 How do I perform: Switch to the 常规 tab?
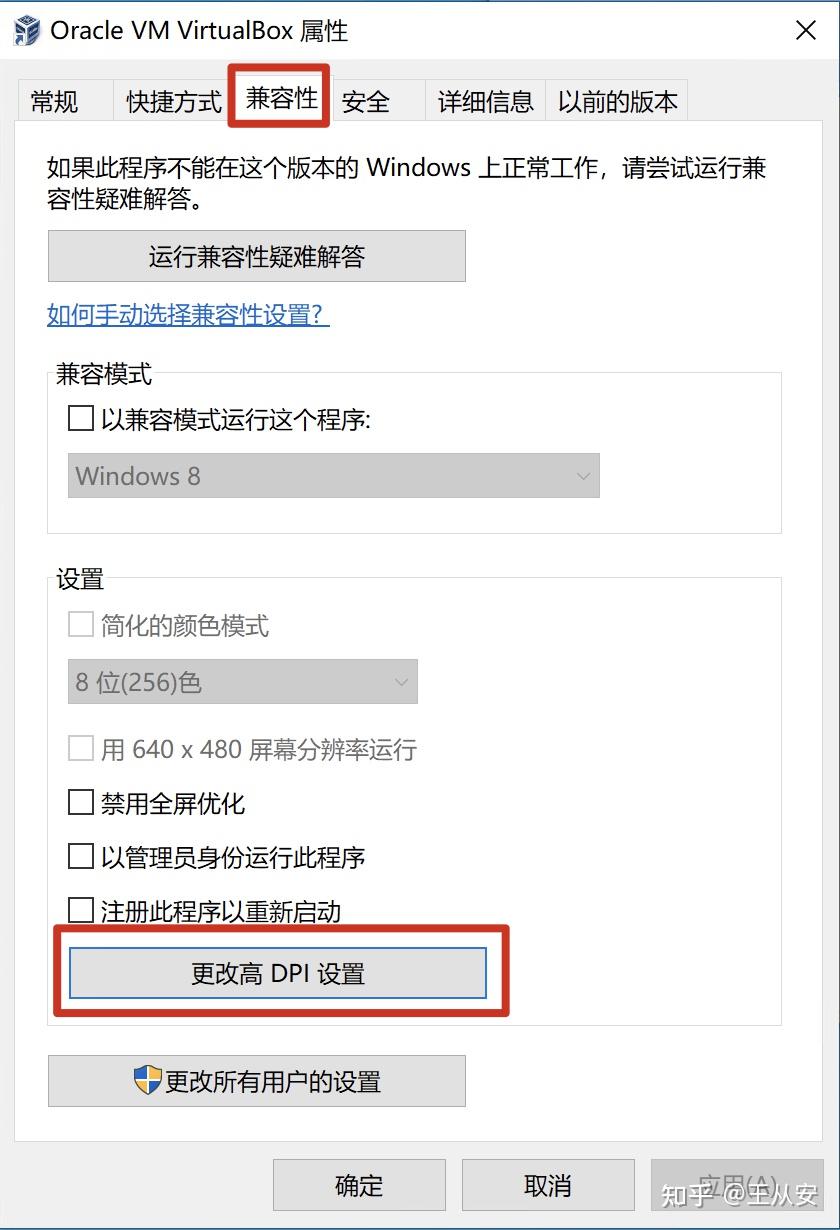click(x=55, y=101)
